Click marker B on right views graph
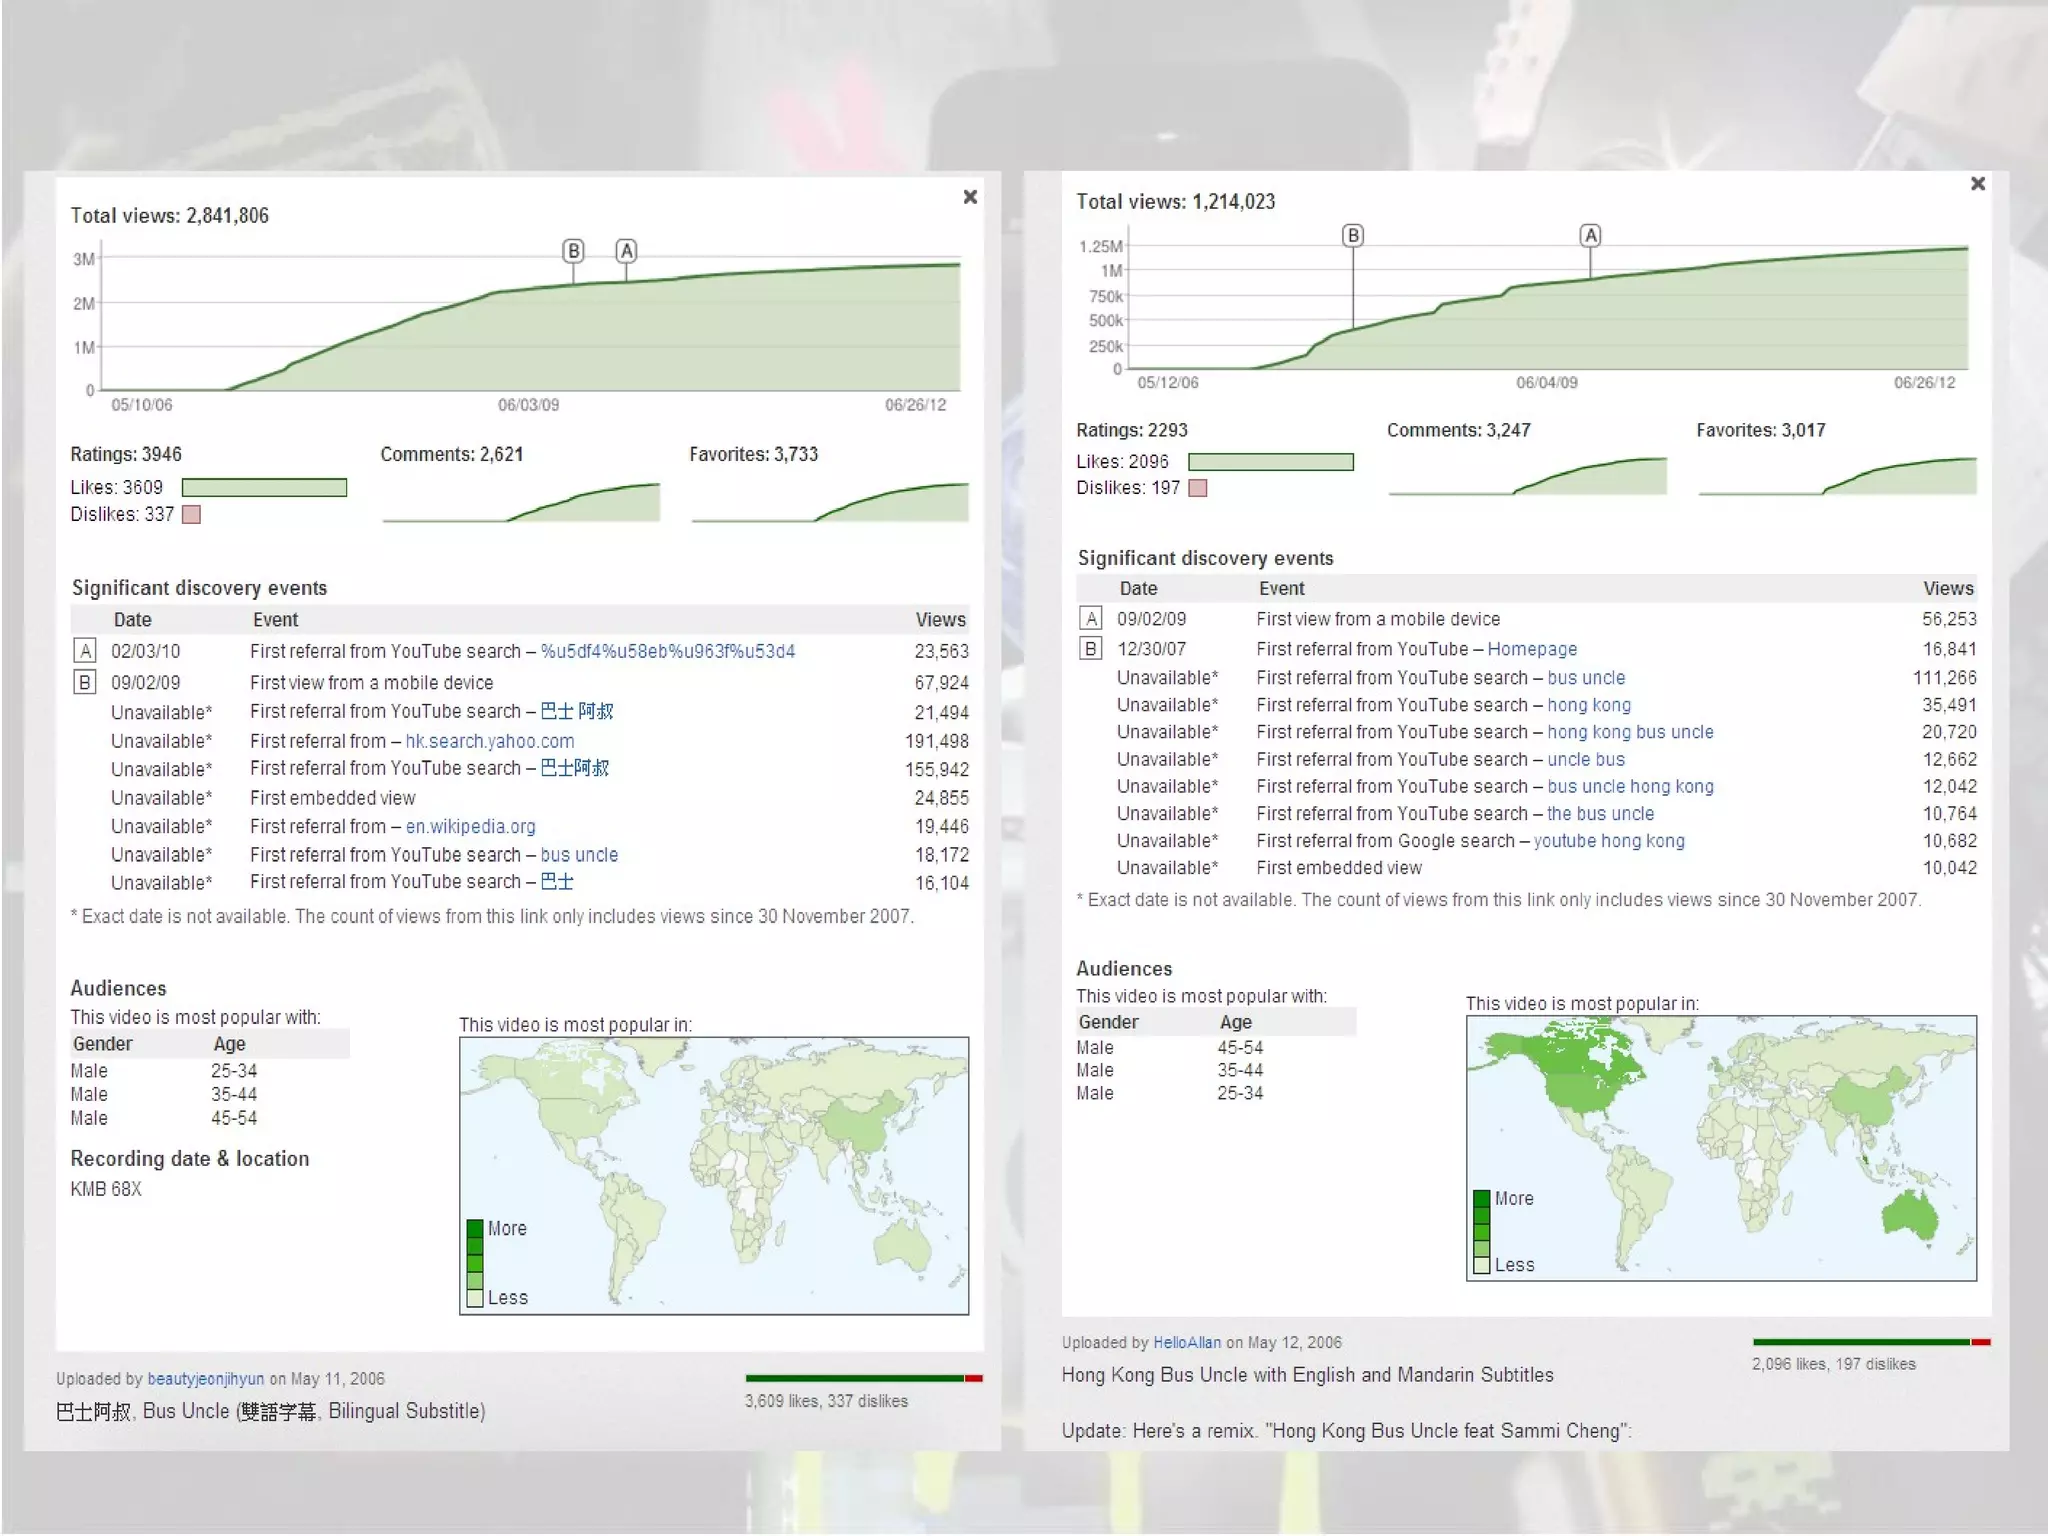This screenshot has height=1536, width=2048. 1353,236
